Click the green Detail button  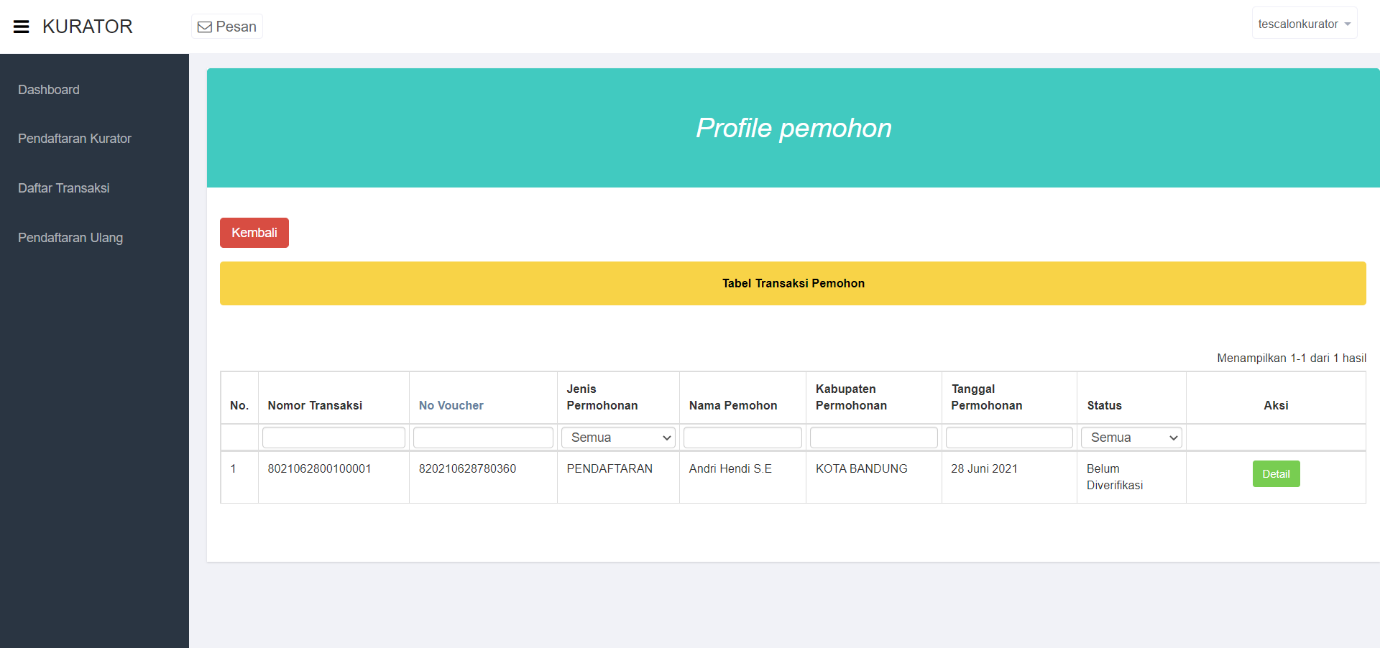pyautogui.click(x=1275, y=474)
